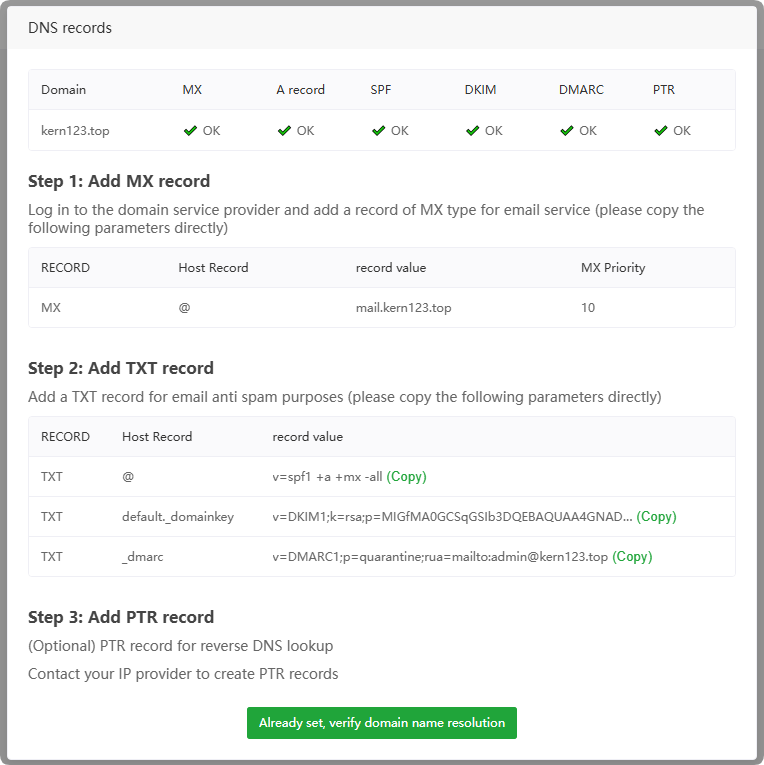Click the DMARC status checkmark icon
Screen dimensions: 764x765
click(566, 130)
